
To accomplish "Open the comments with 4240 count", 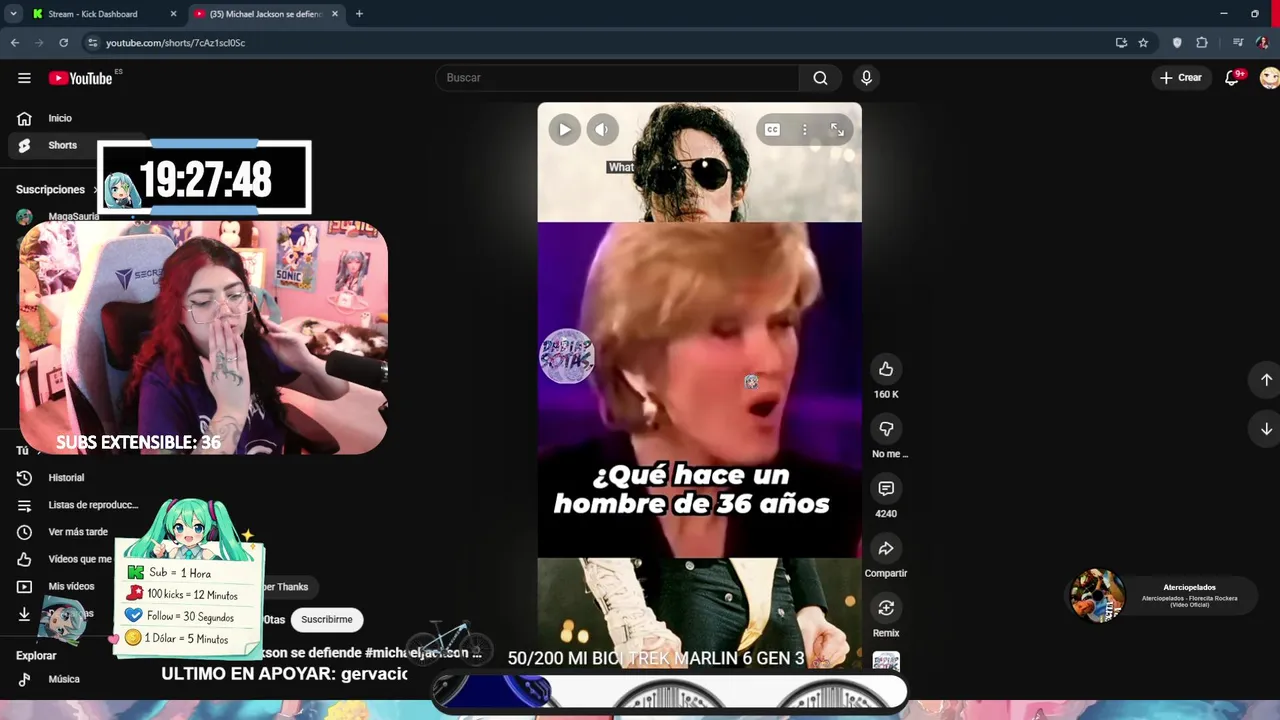I will 886,489.
